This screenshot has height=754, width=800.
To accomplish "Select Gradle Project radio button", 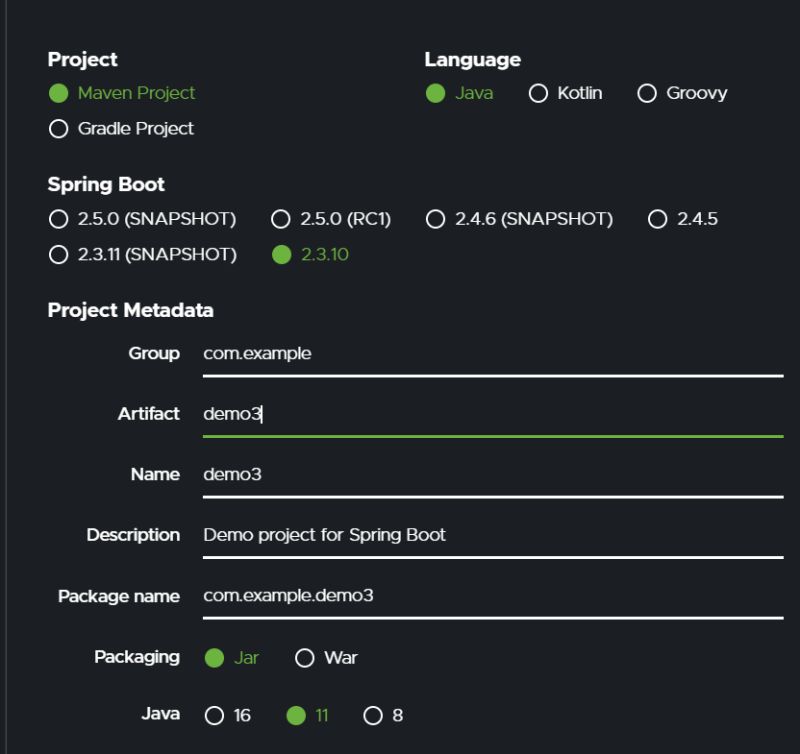I will (x=58, y=129).
